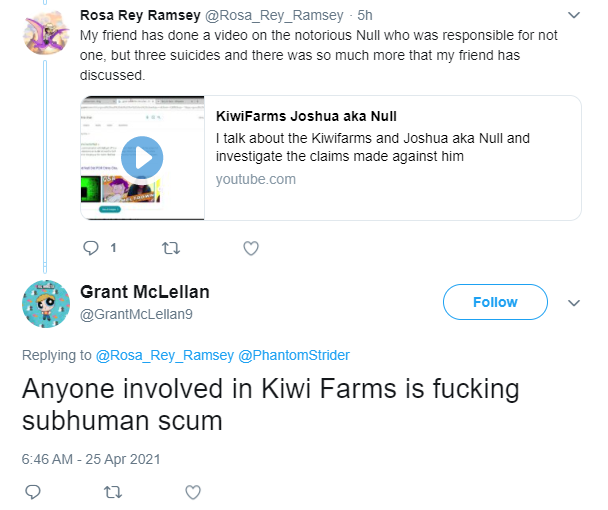The height and width of the screenshot is (510, 608).
Task: Open Grant McLellan's avatar
Action: click(x=46, y=304)
